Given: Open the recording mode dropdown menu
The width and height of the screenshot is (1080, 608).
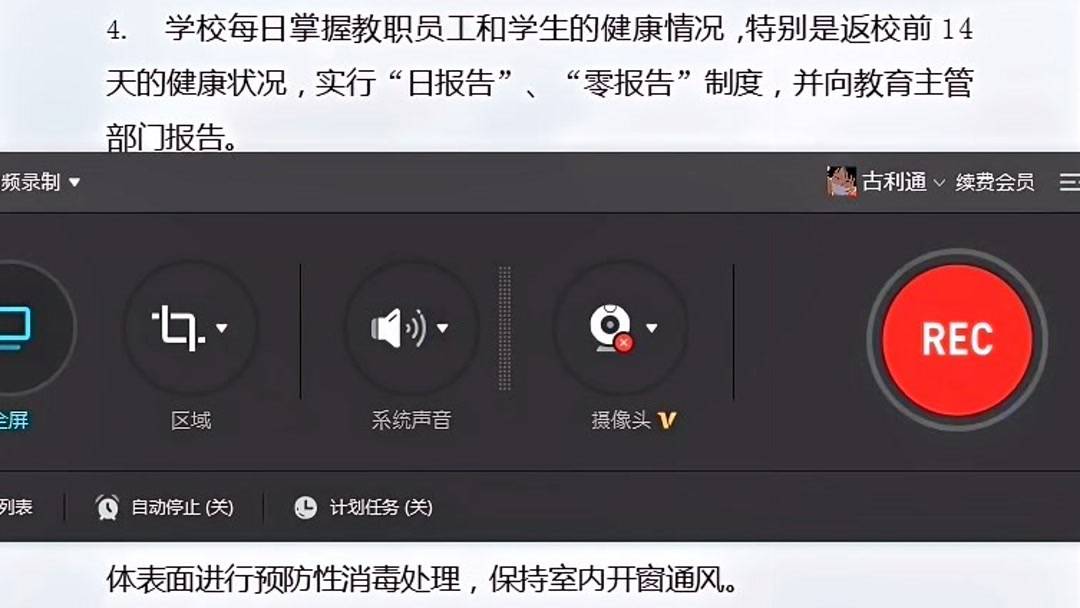Looking at the screenshot, I should 40,182.
